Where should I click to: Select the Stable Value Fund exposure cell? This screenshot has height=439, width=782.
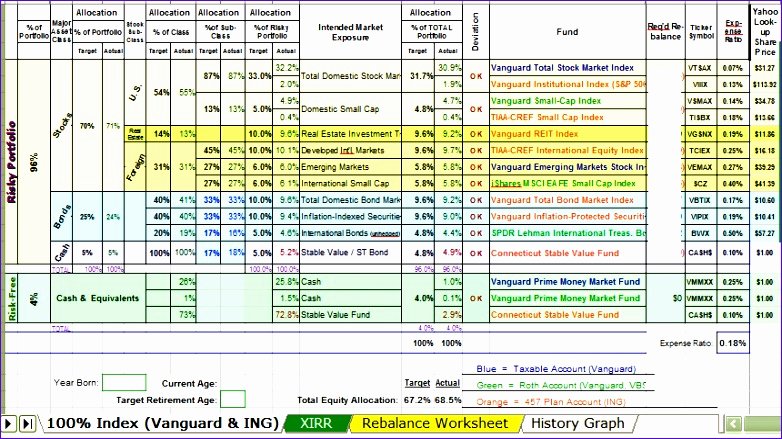coord(351,315)
